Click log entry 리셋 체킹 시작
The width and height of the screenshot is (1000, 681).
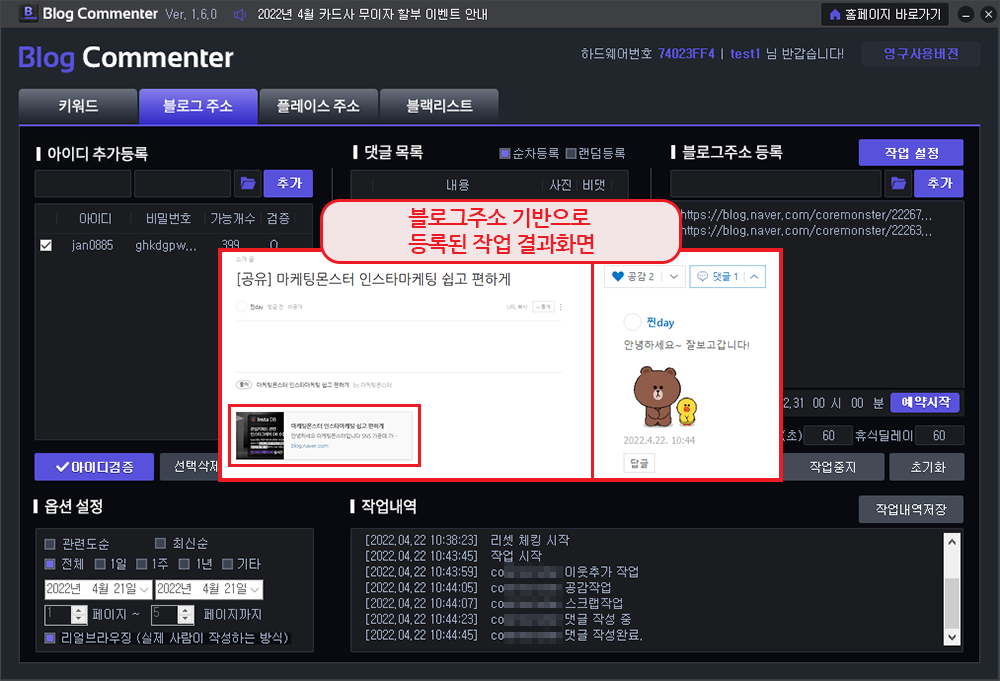(530, 540)
